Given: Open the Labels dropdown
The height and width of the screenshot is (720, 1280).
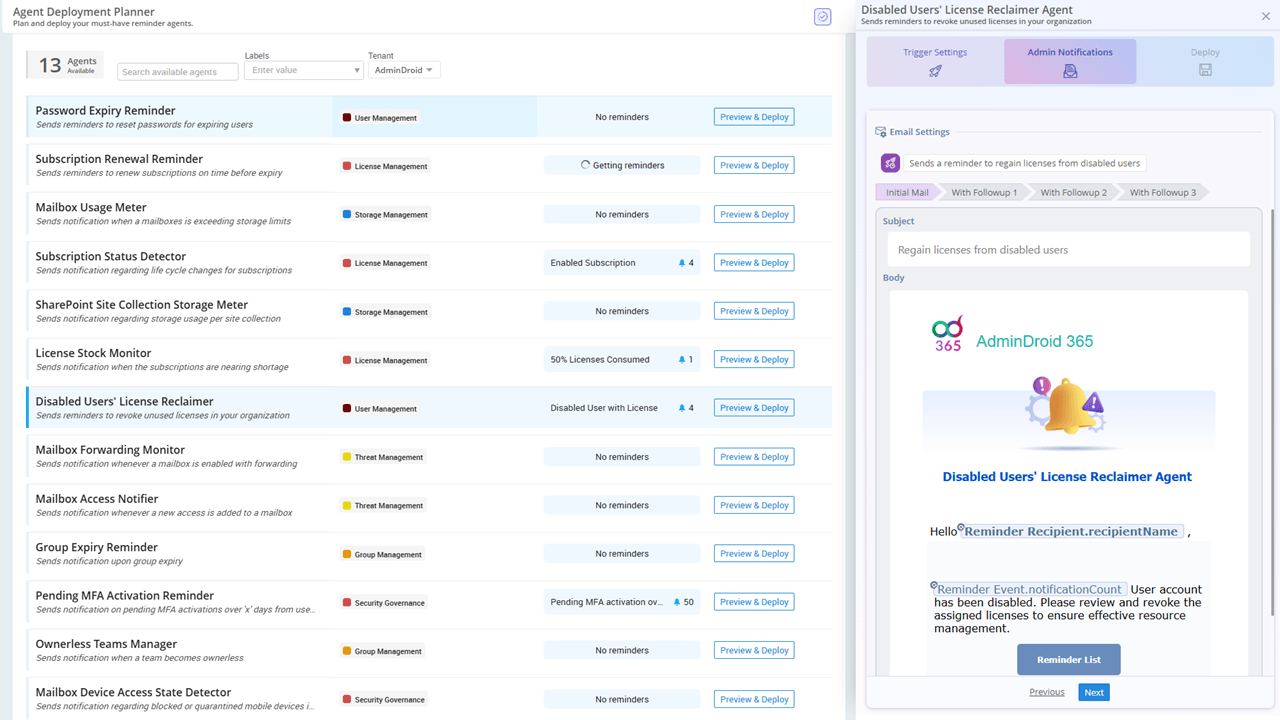Looking at the screenshot, I should pyautogui.click(x=304, y=70).
